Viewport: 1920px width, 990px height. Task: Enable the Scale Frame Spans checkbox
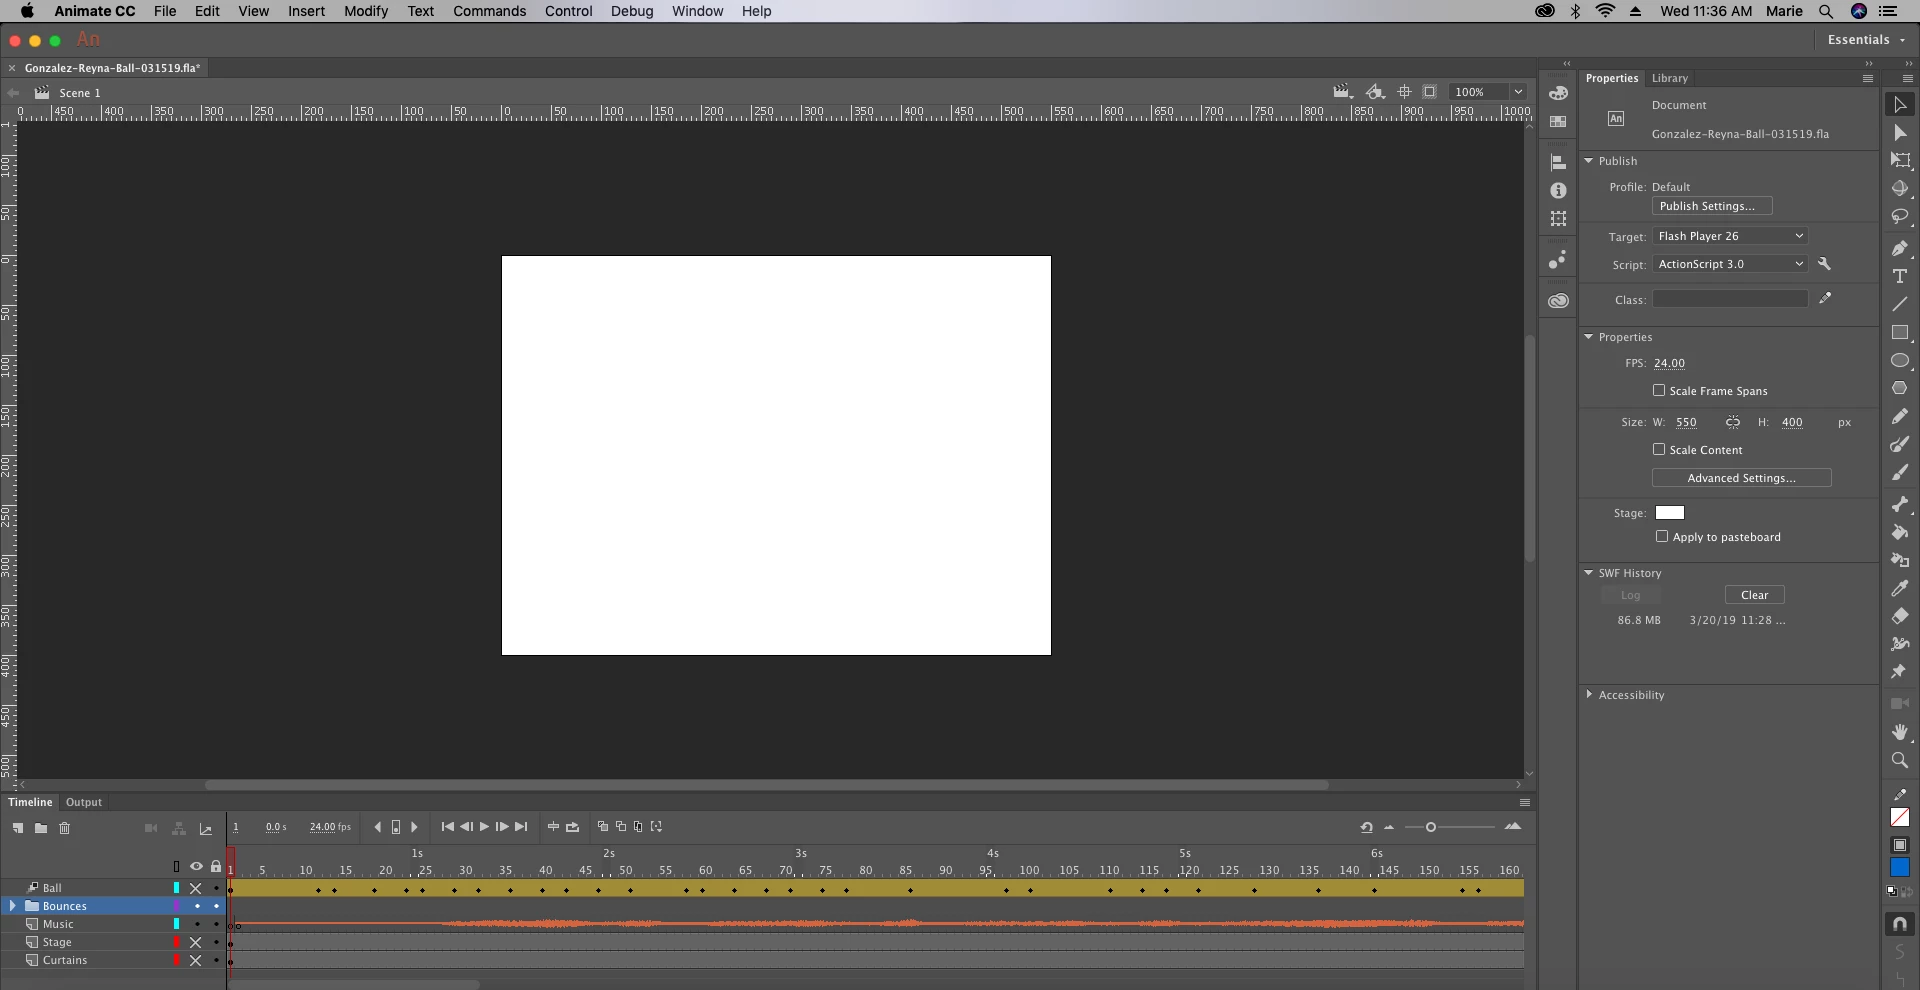click(1659, 391)
